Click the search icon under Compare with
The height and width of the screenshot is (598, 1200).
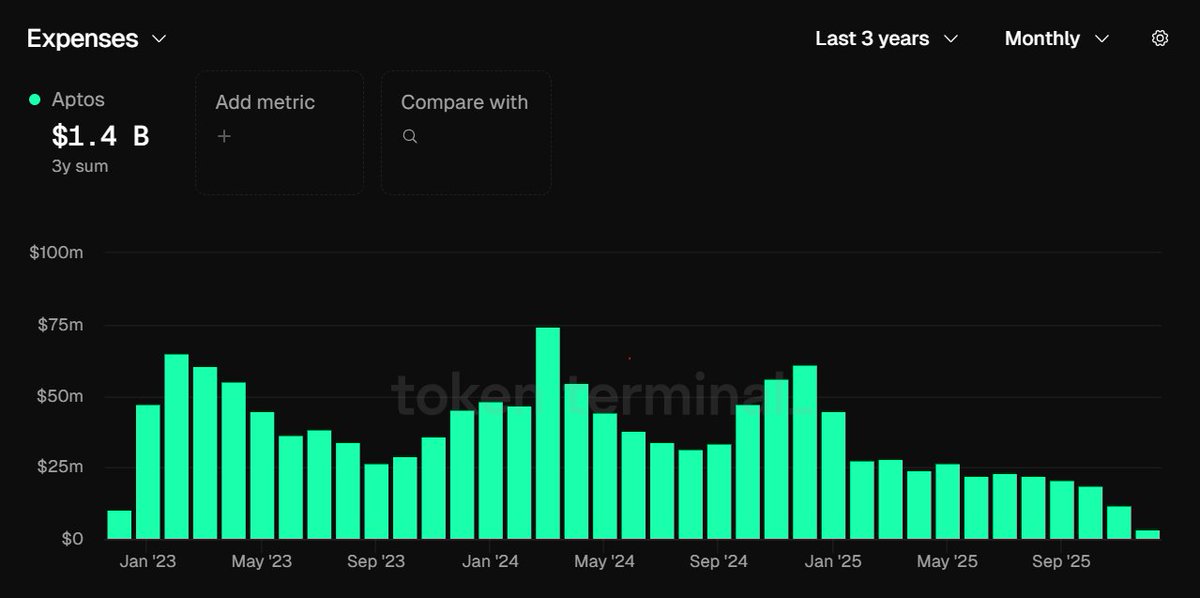pos(409,136)
